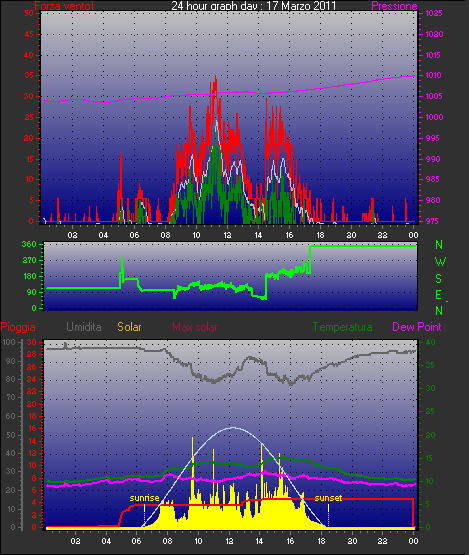Click the sunset marker label
The height and width of the screenshot is (555, 469).
pyautogui.click(x=328, y=498)
